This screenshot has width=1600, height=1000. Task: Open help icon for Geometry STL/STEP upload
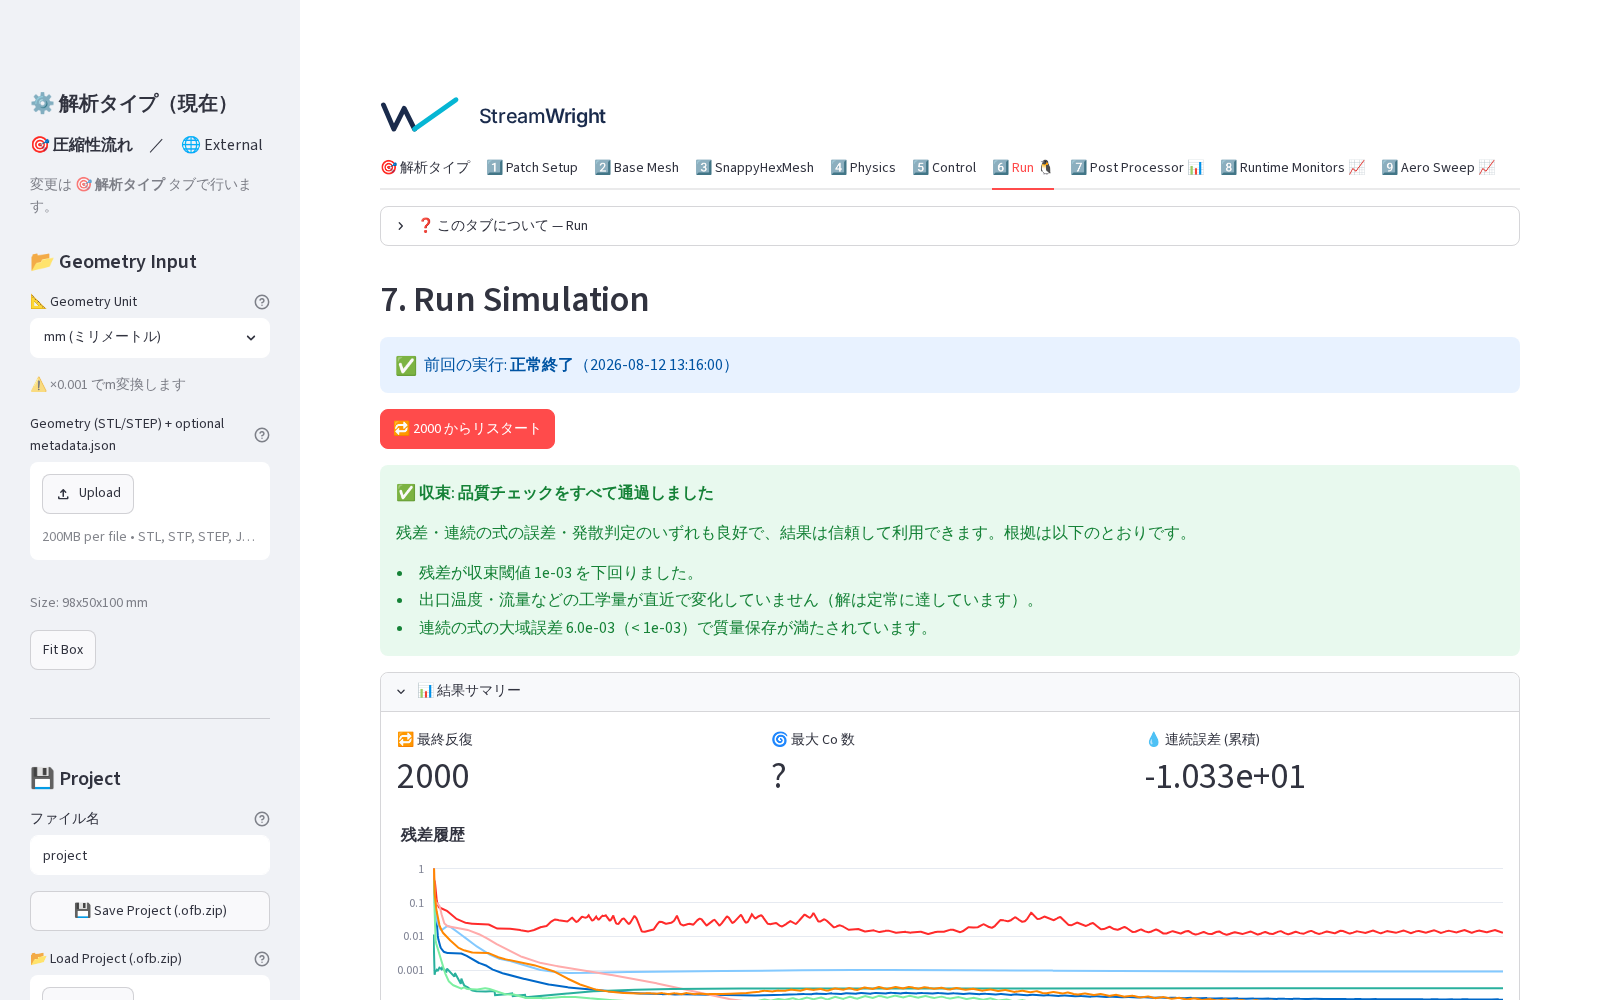(262, 435)
